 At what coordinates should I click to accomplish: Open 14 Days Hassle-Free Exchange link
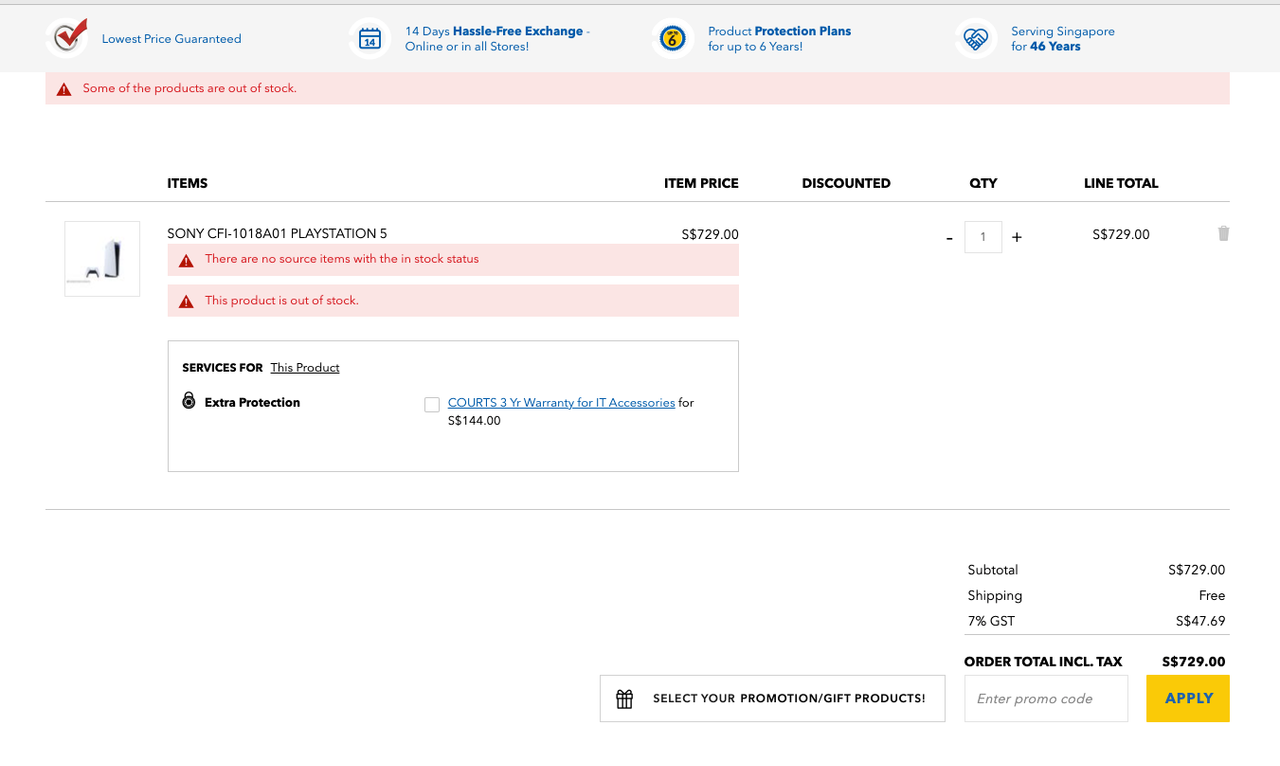(x=497, y=39)
